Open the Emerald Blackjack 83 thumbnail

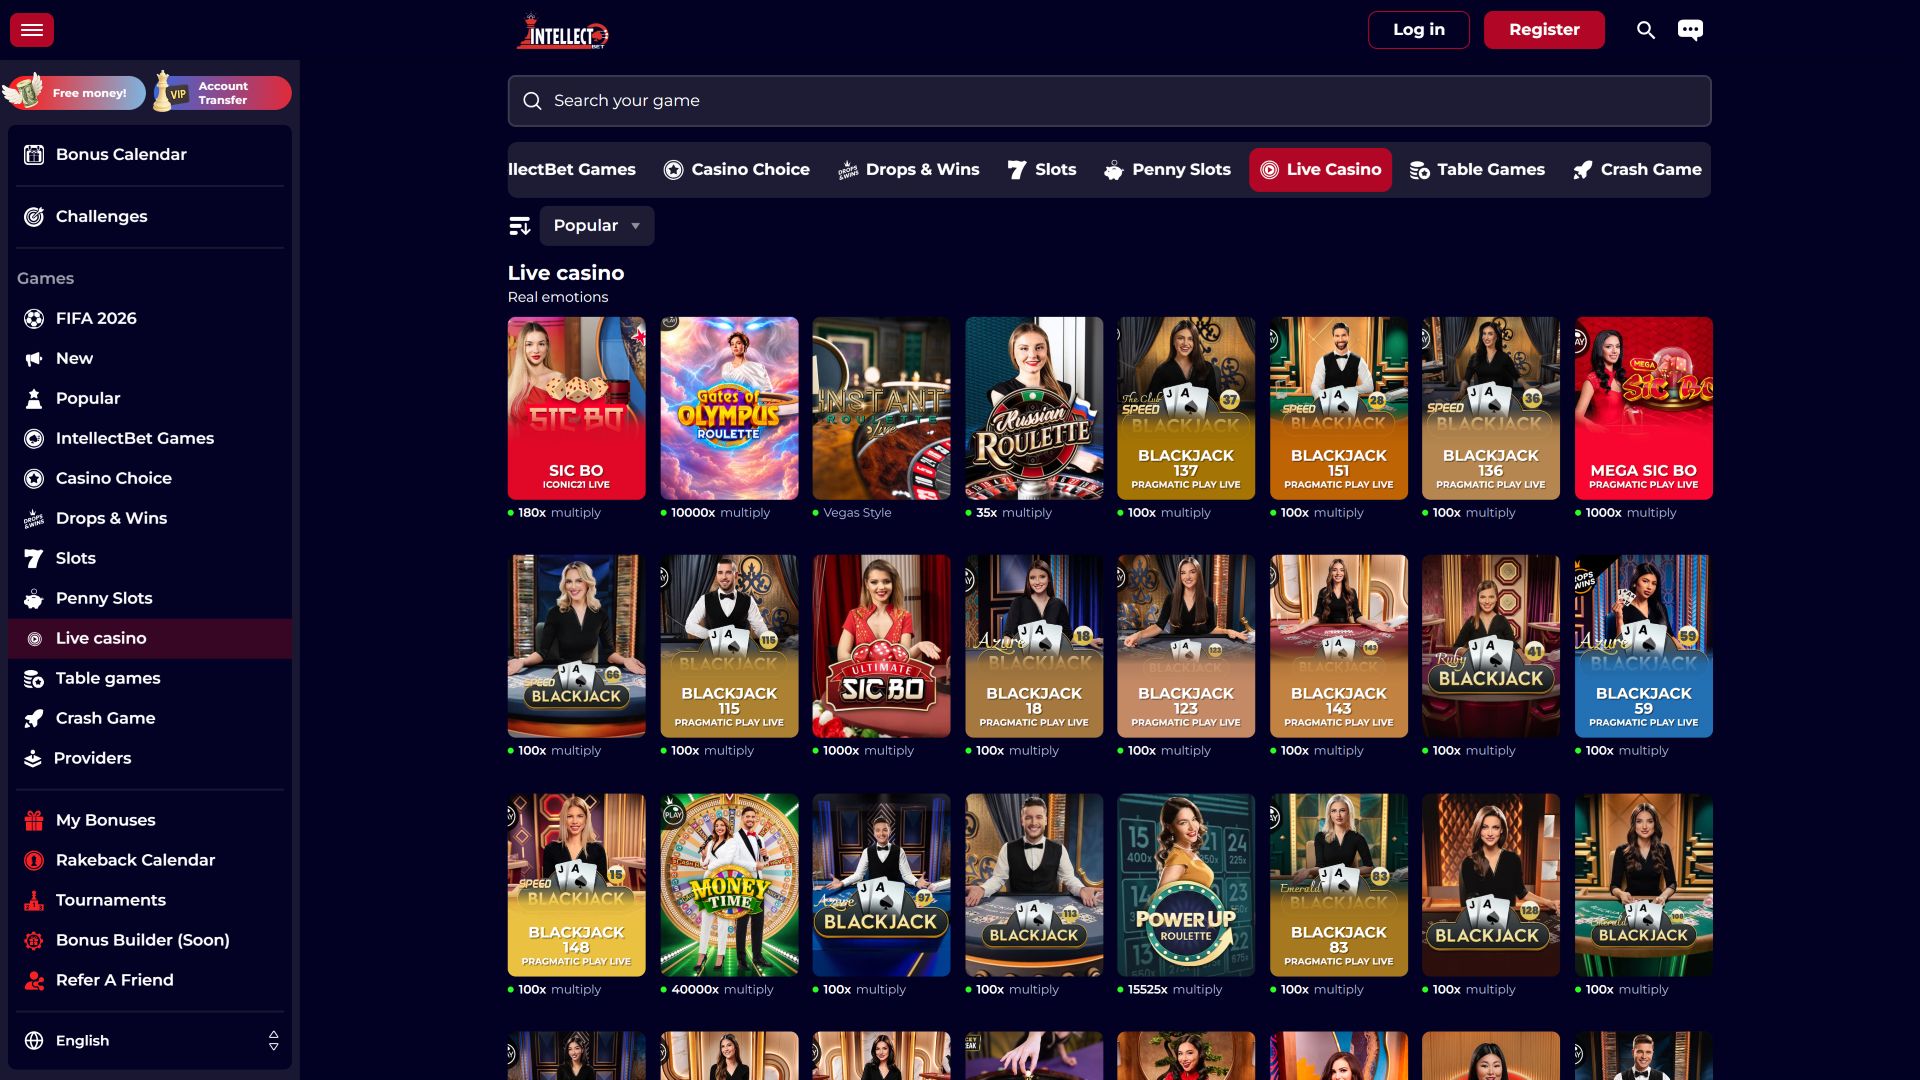[1339, 885]
